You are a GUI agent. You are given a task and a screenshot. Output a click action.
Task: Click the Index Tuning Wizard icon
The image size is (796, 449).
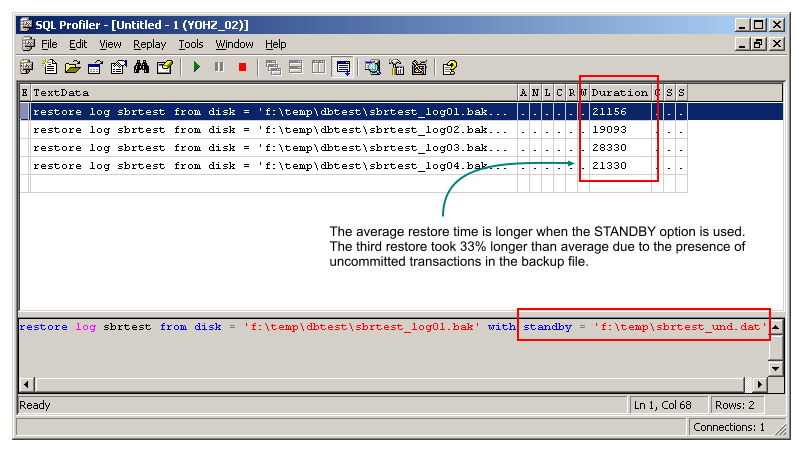click(419, 67)
